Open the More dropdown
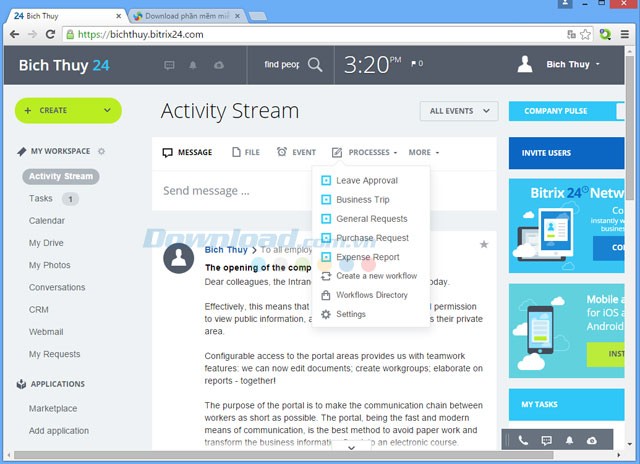Screen dimensions: 640x464 pyautogui.click(x=424, y=152)
